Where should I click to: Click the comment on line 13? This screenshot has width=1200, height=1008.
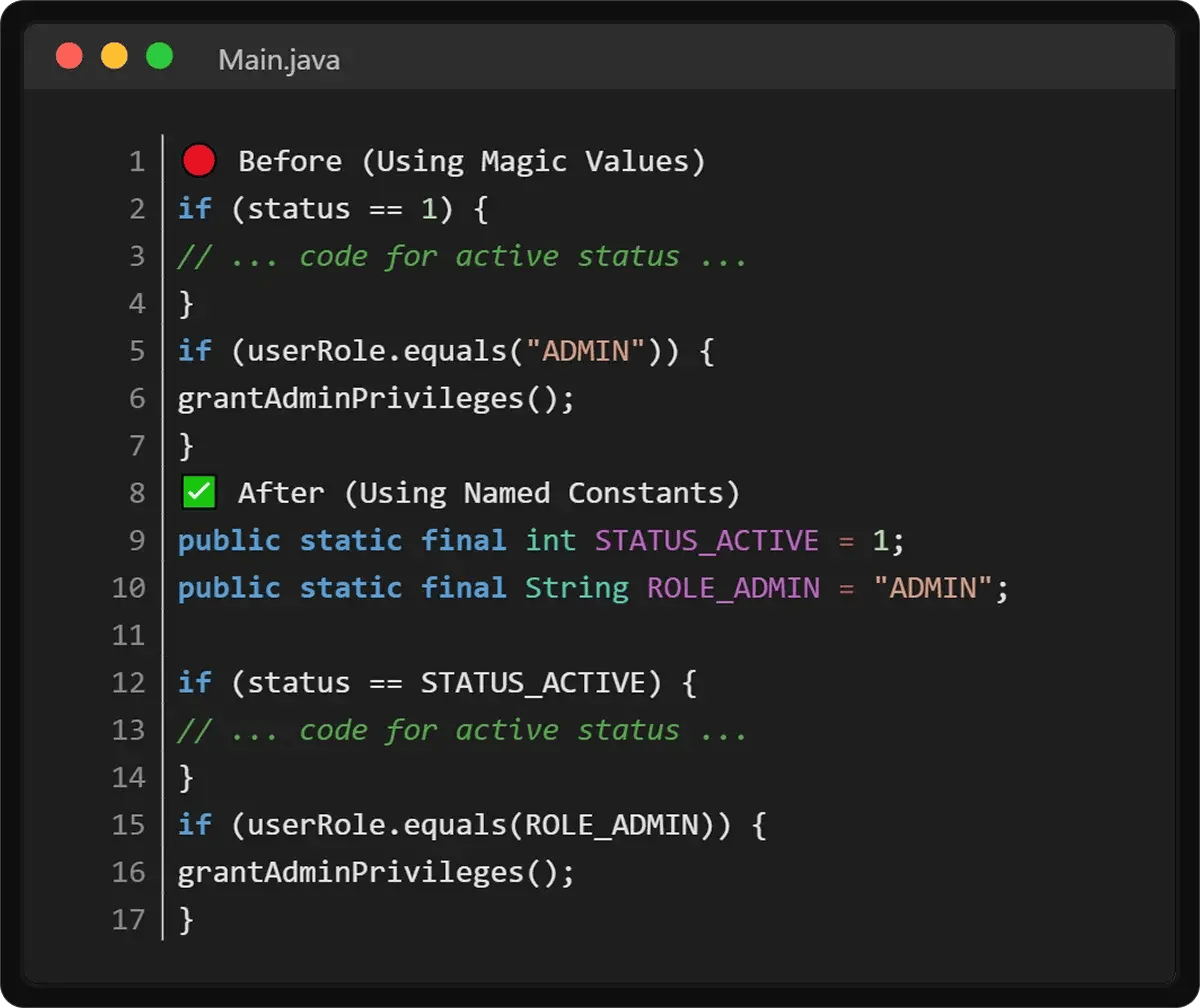pos(462,730)
